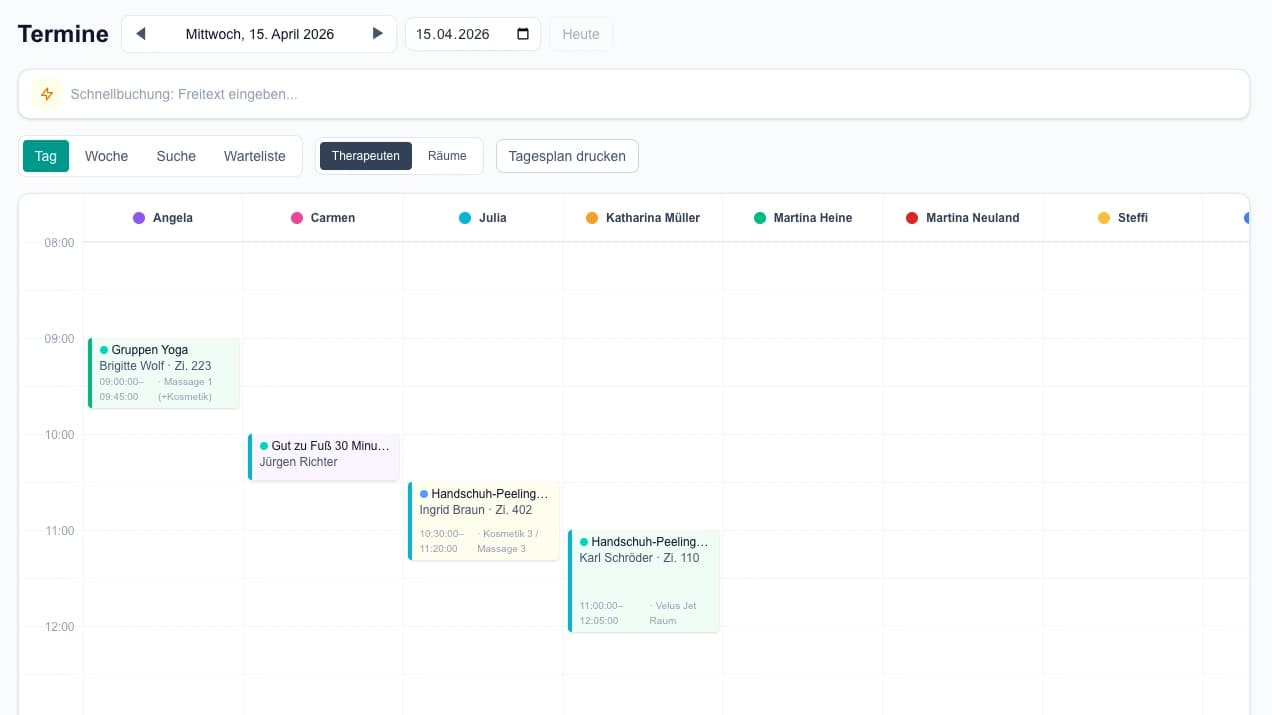Click the red dot beside Martina Neuland
Screen dimensions: 1272x715
point(912,218)
